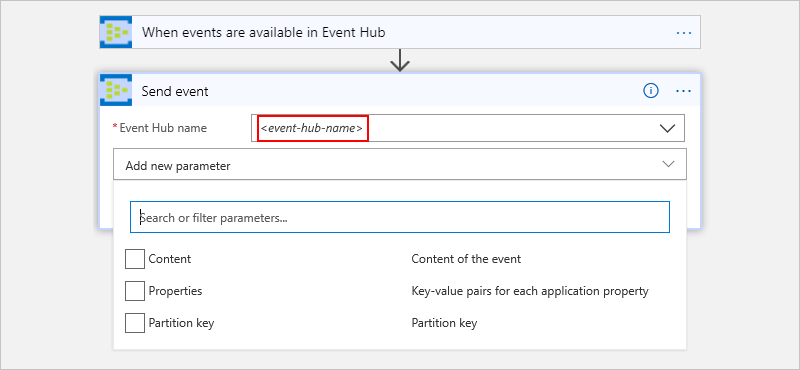
Task: Collapse the Add new parameter chevron
Action: [668, 164]
